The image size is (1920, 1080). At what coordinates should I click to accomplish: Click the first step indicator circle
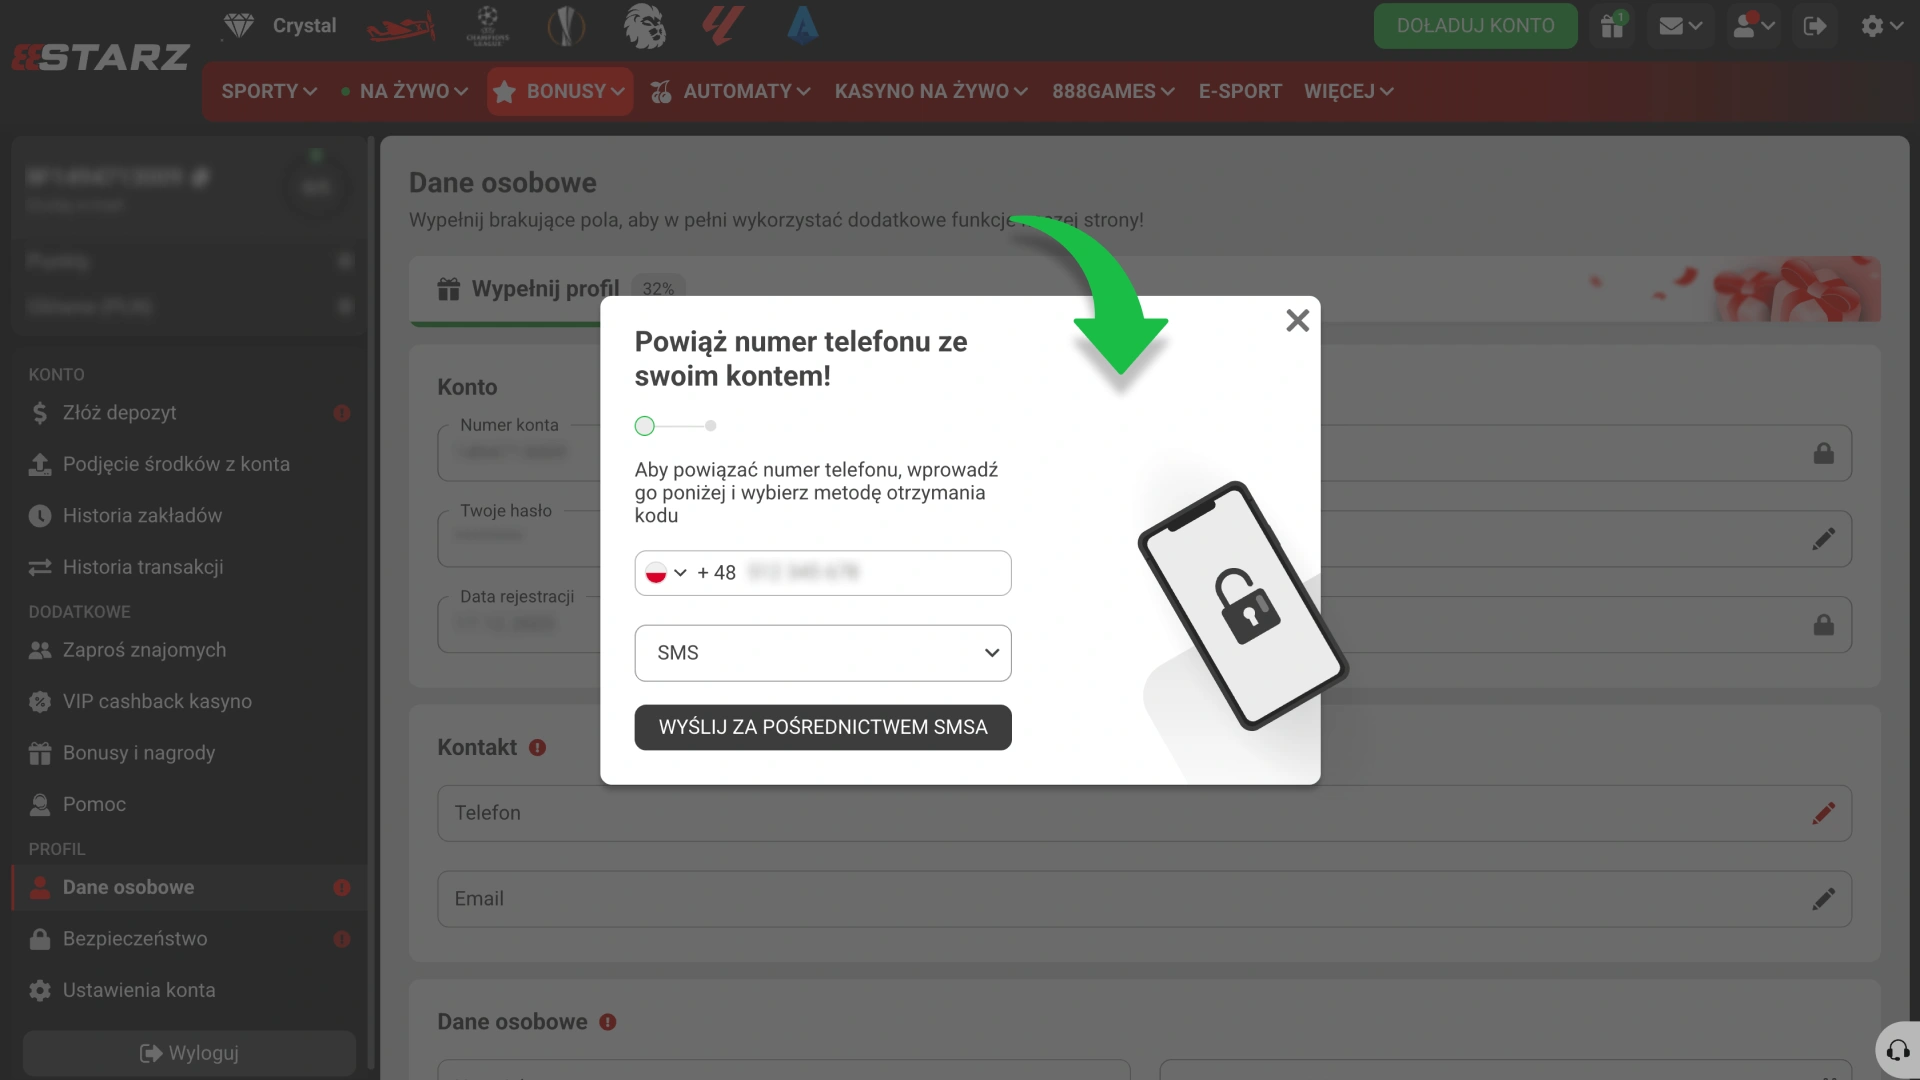tap(644, 426)
